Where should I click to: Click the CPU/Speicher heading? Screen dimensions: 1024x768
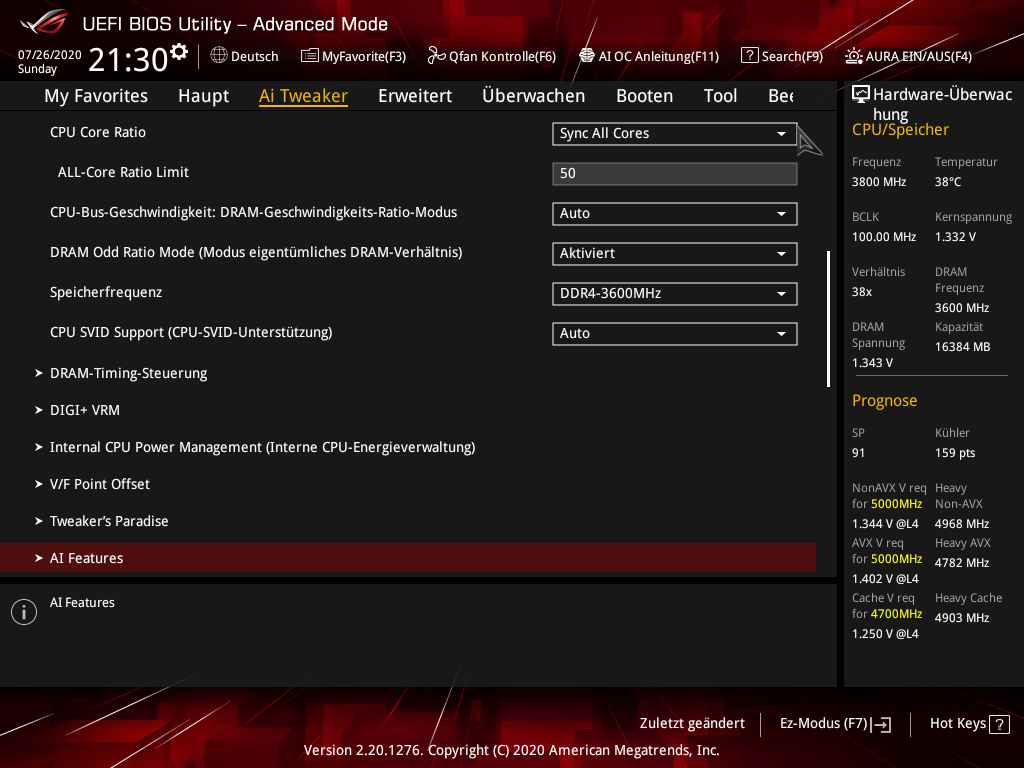point(900,130)
